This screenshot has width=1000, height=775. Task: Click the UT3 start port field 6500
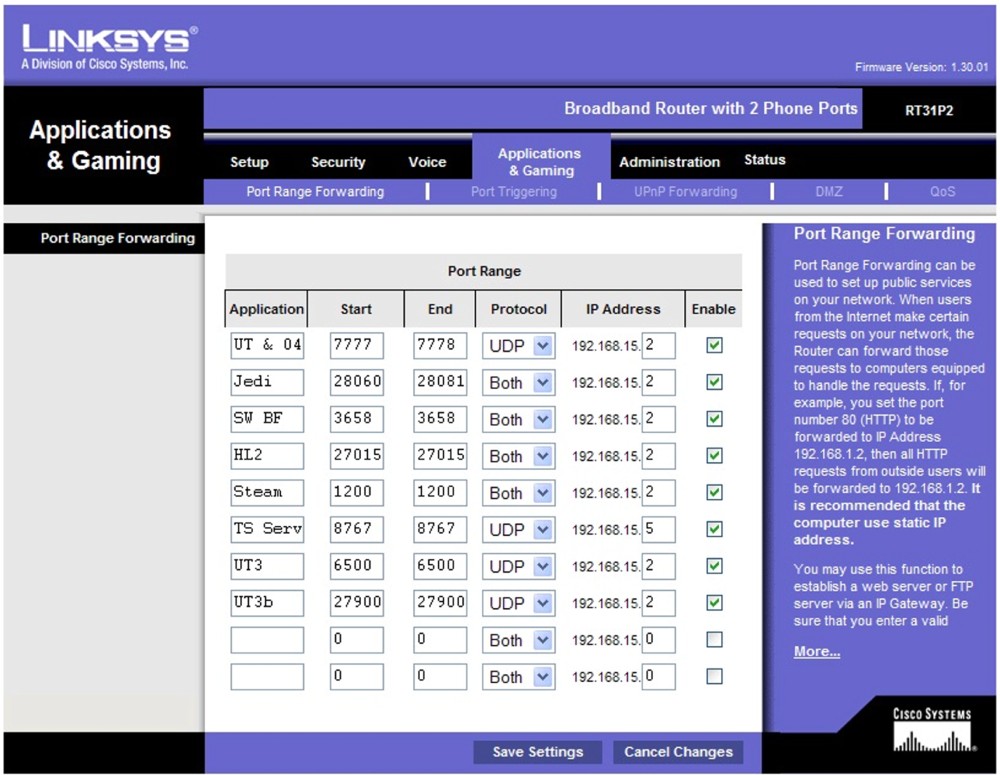pyautogui.click(x=357, y=566)
